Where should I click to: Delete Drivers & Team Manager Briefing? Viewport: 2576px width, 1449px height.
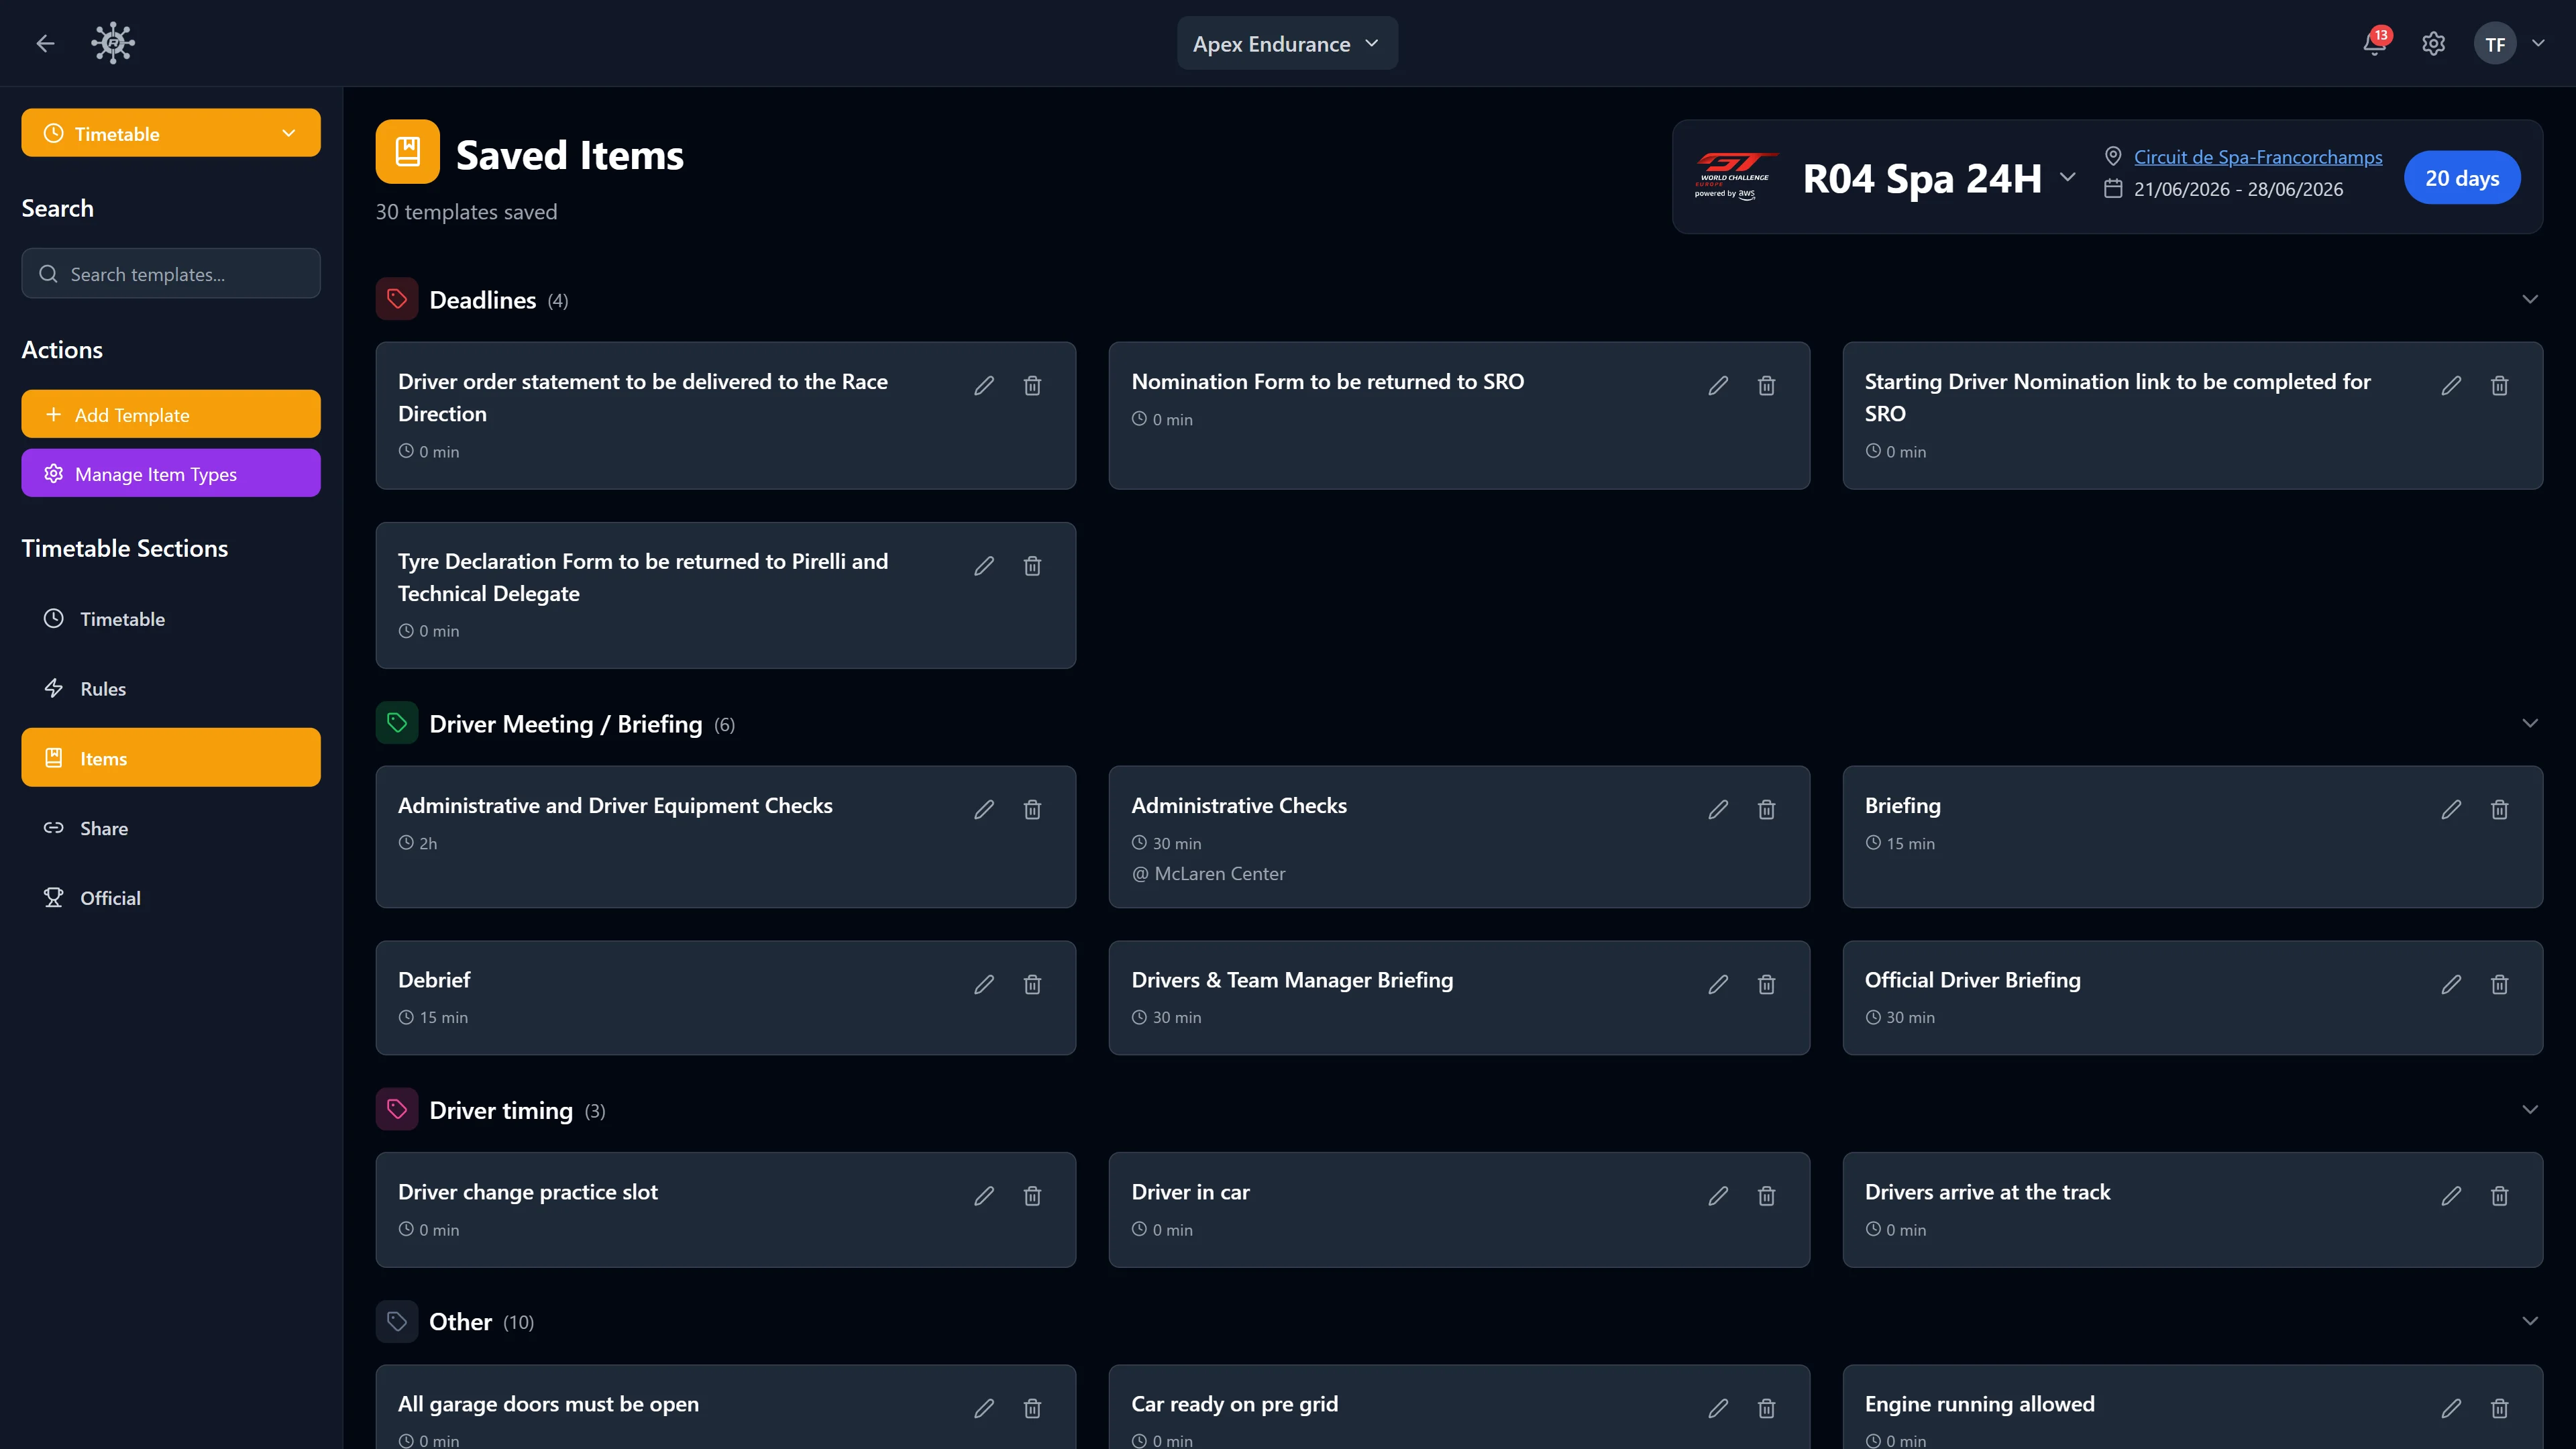point(1767,984)
